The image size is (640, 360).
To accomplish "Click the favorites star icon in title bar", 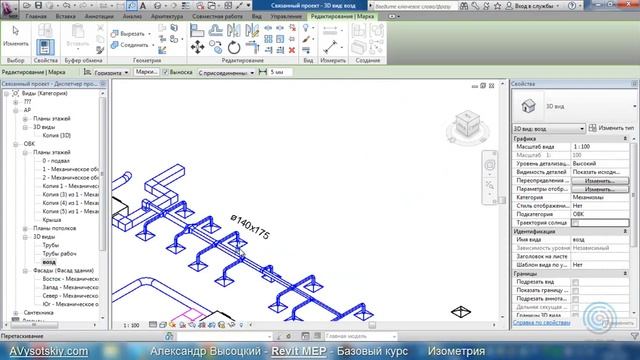I will [x=497, y=6].
